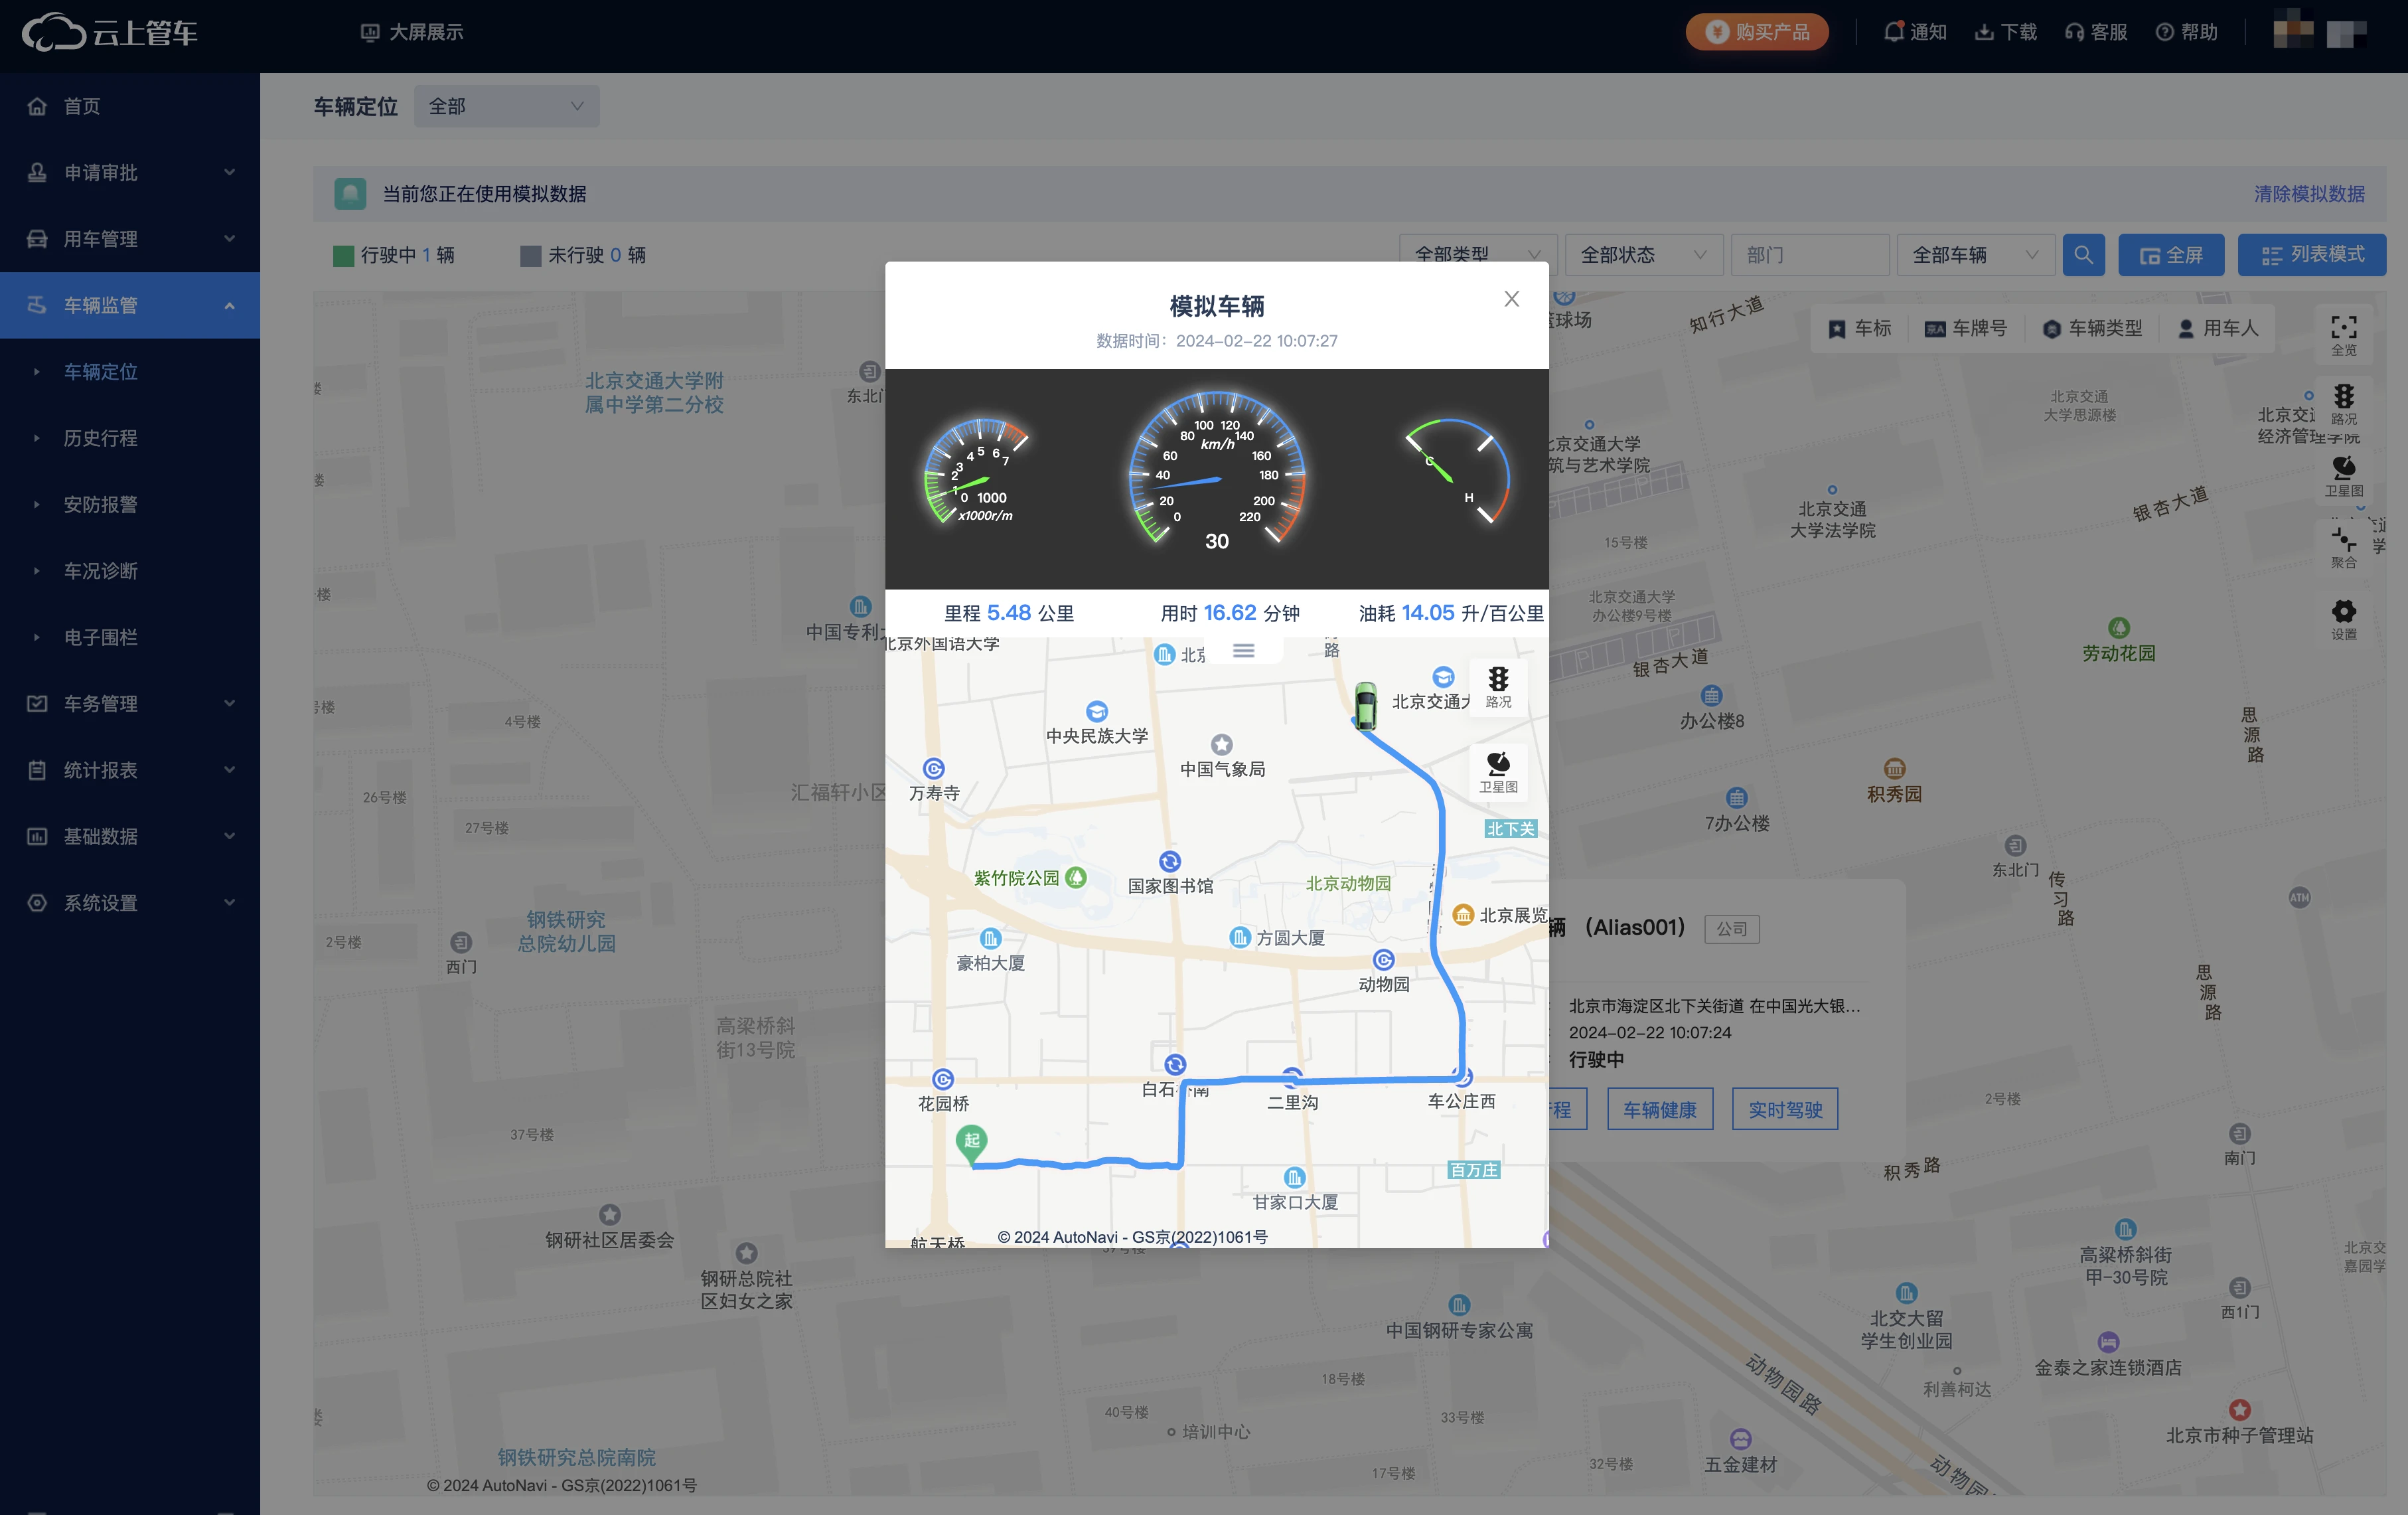The image size is (2408, 1515).
Task: Click the 起 start point marker
Action: coord(971,1145)
